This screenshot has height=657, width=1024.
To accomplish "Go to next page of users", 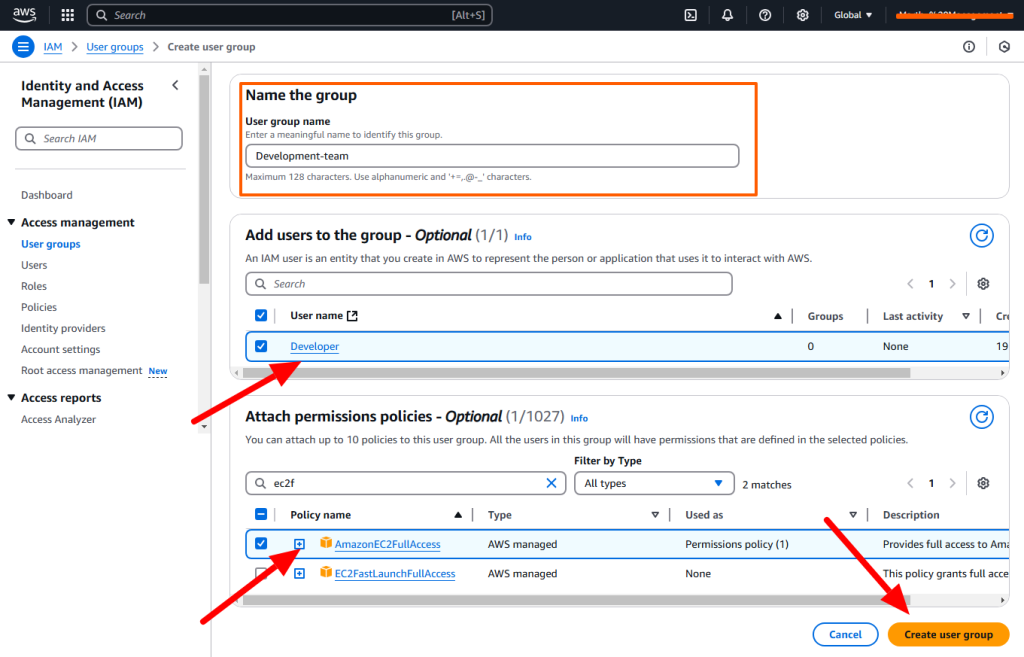I will tap(952, 283).
